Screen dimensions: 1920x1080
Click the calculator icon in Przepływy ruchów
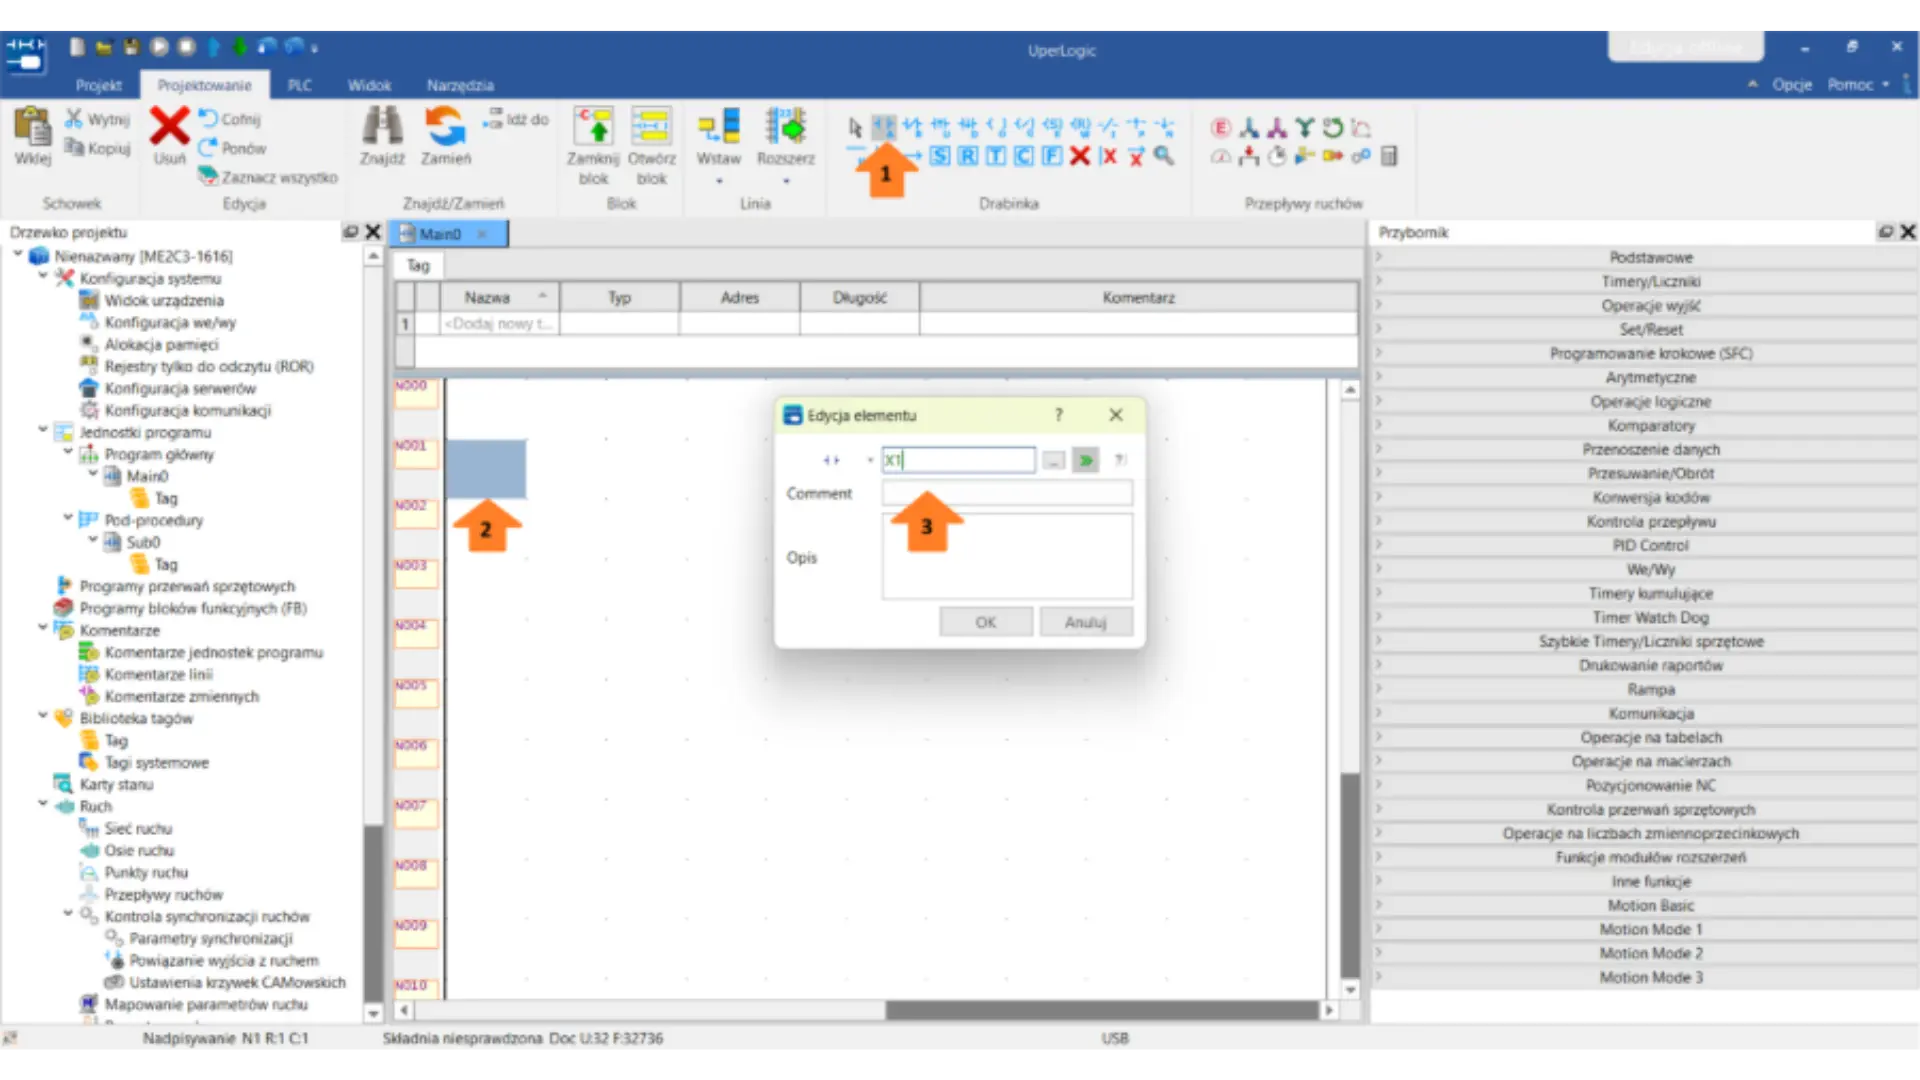[1389, 156]
